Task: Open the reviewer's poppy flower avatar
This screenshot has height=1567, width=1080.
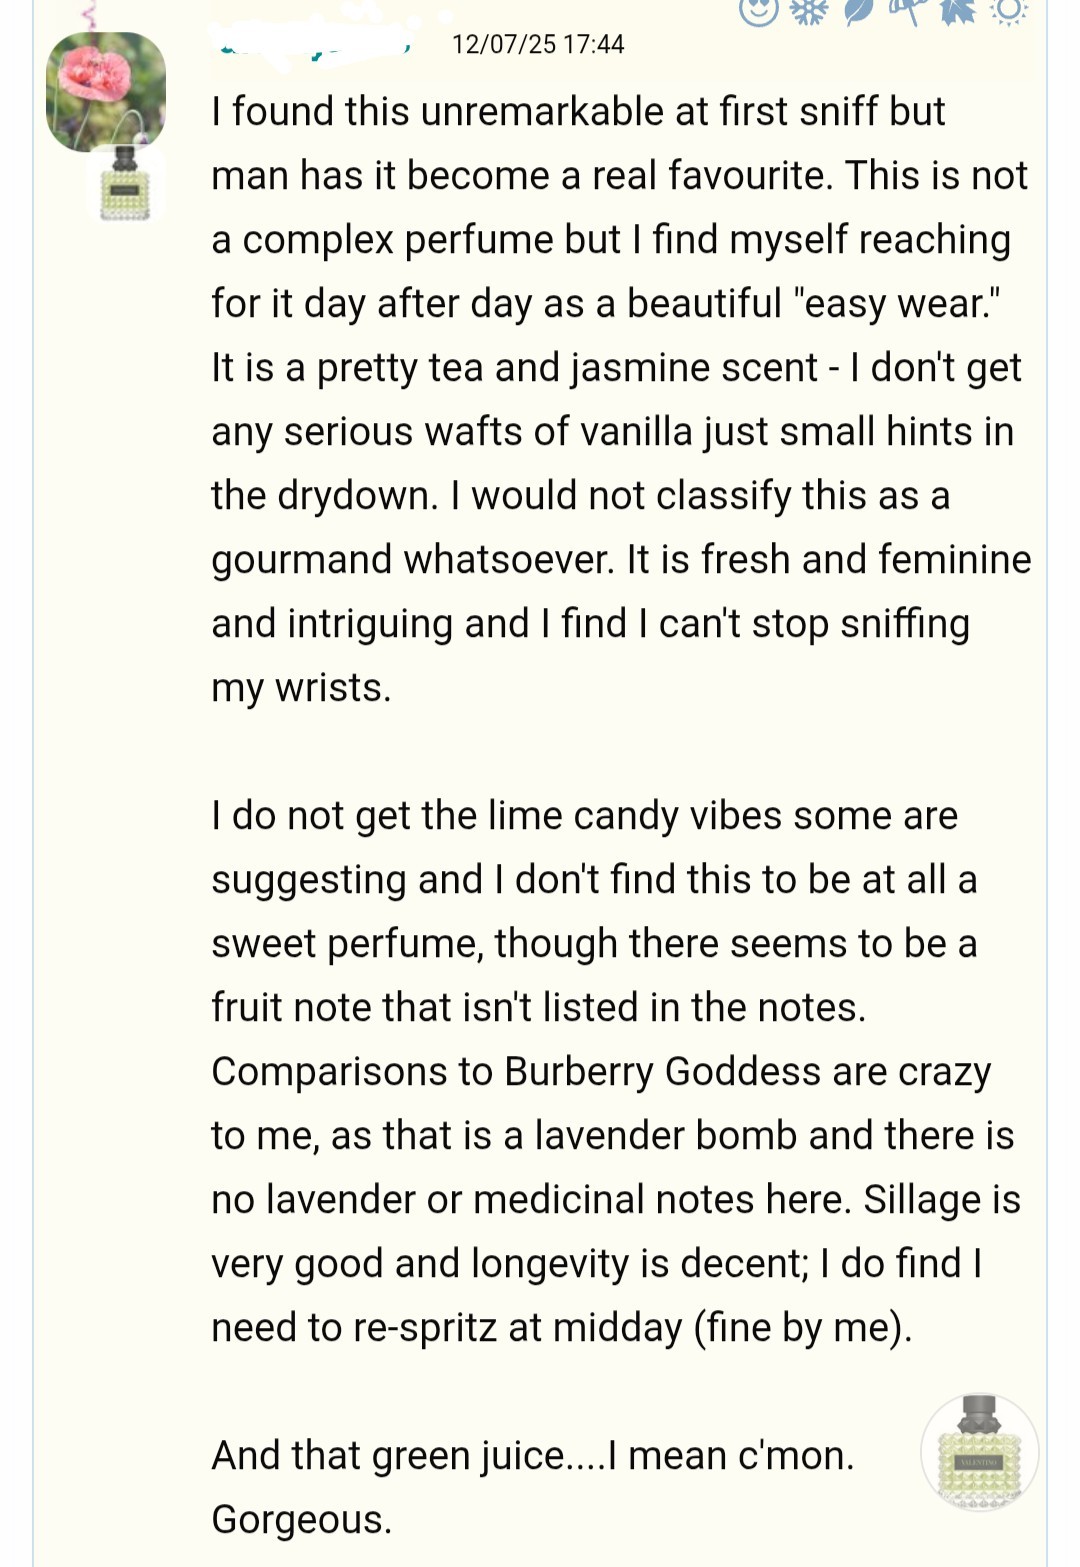Action: [x=105, y=91]
